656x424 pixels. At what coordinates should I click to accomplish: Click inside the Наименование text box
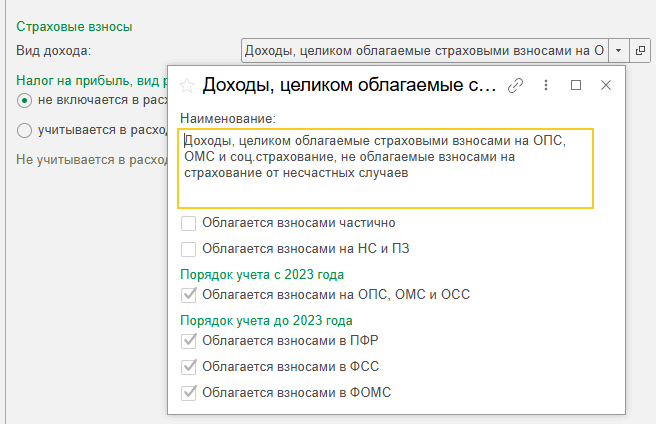coord(385,168)
